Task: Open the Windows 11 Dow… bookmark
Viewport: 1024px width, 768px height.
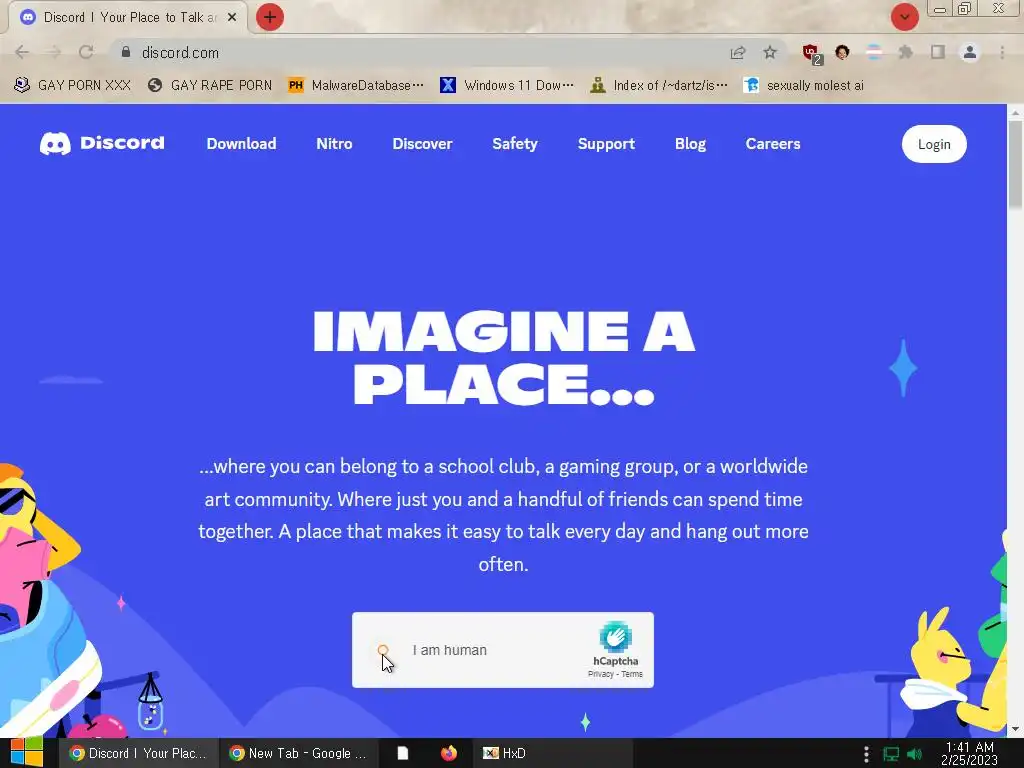Action: (507, 85)
